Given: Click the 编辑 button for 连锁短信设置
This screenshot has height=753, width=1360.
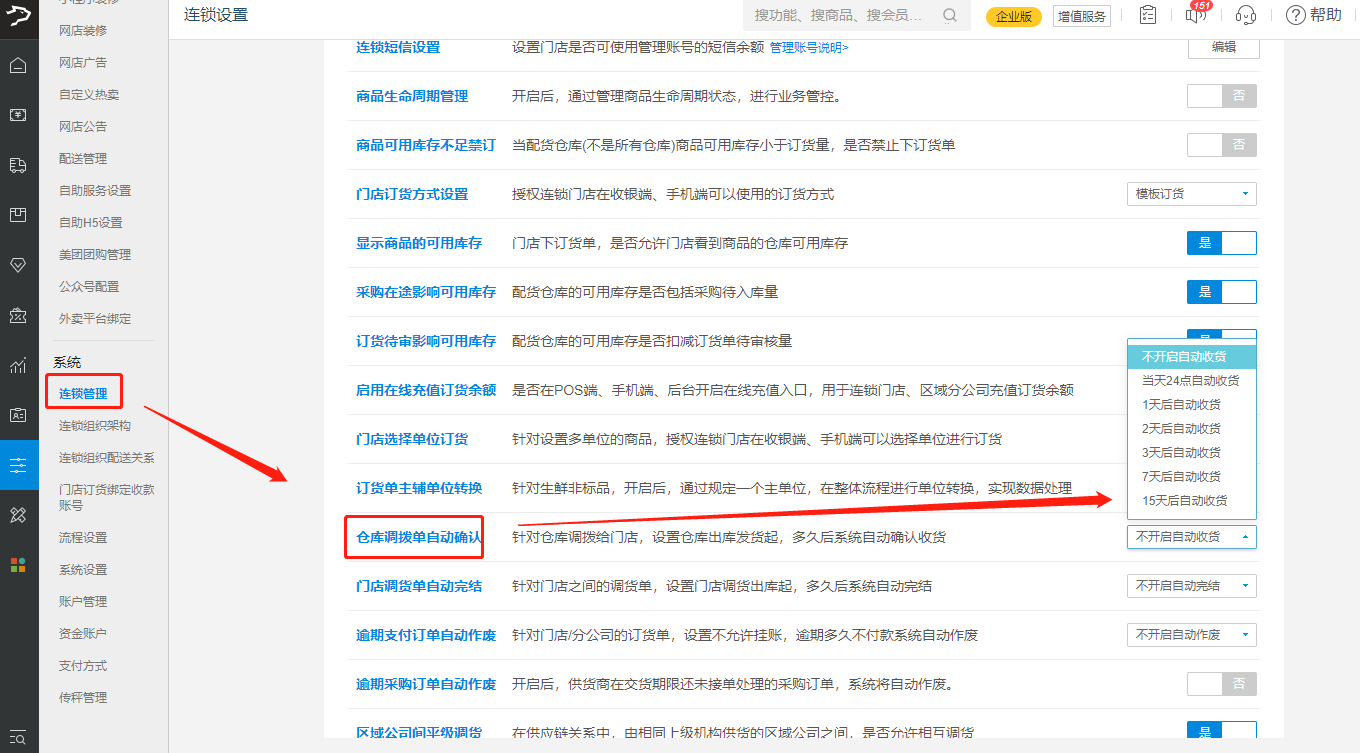Looking at the screenshot, I should point(1222,47).
